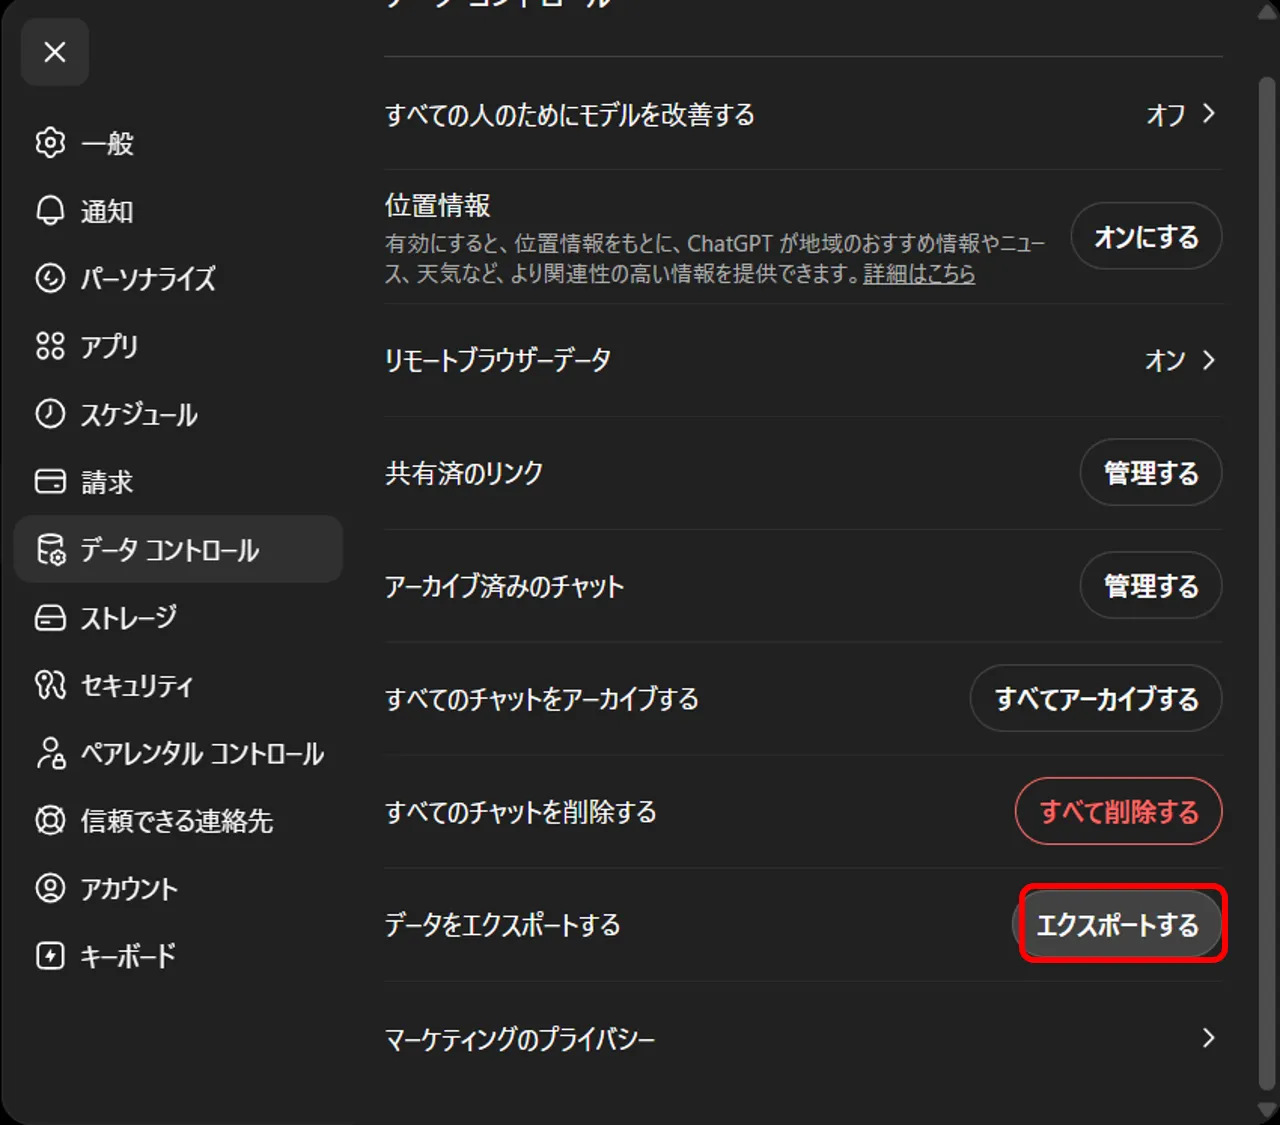Click the すべてアーカイブする button
Screen dimensions: 1280x1125
point(1096,699)
